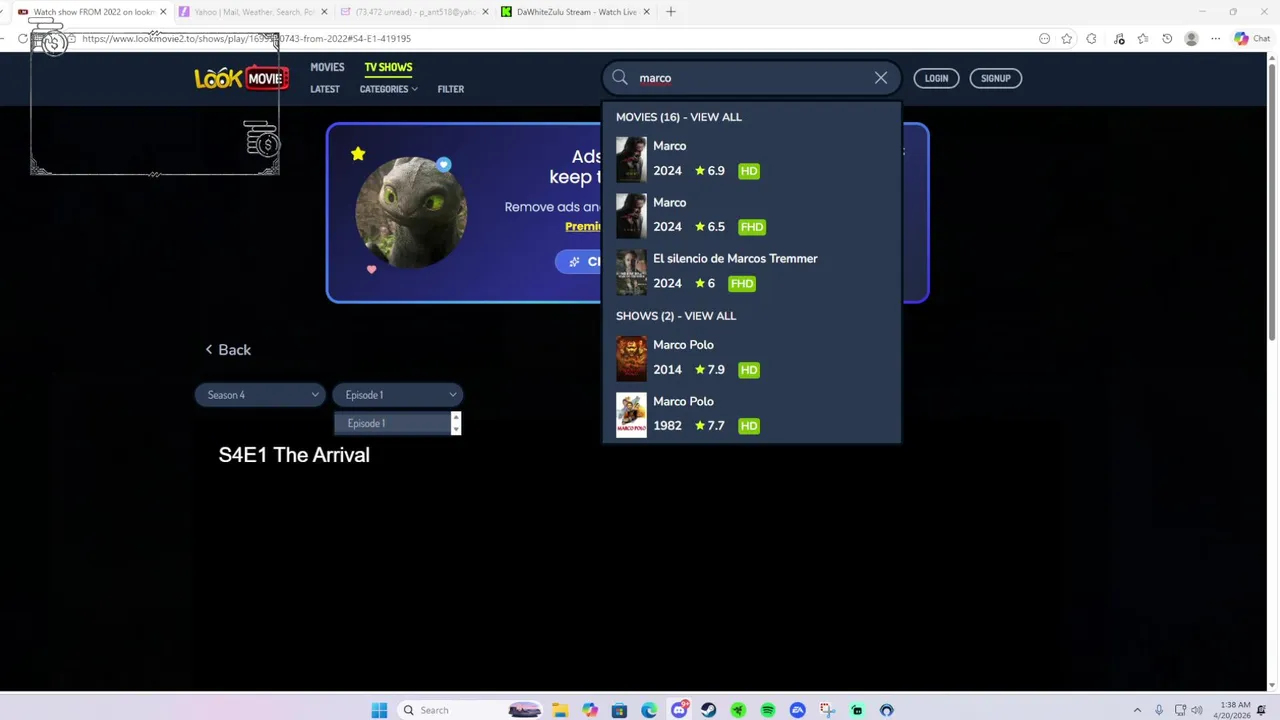
Task: Click the yellow star on the ad banner
Action: pos(358,154)
